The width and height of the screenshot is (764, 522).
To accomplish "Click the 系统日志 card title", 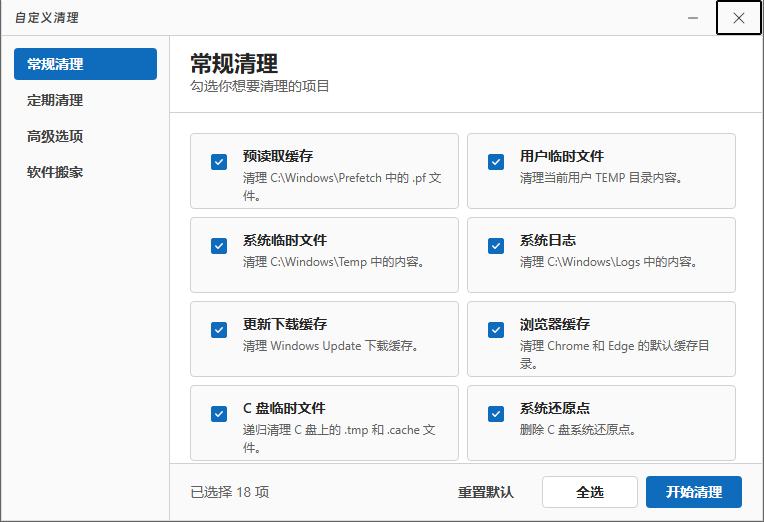I will (x=548, y=240).
